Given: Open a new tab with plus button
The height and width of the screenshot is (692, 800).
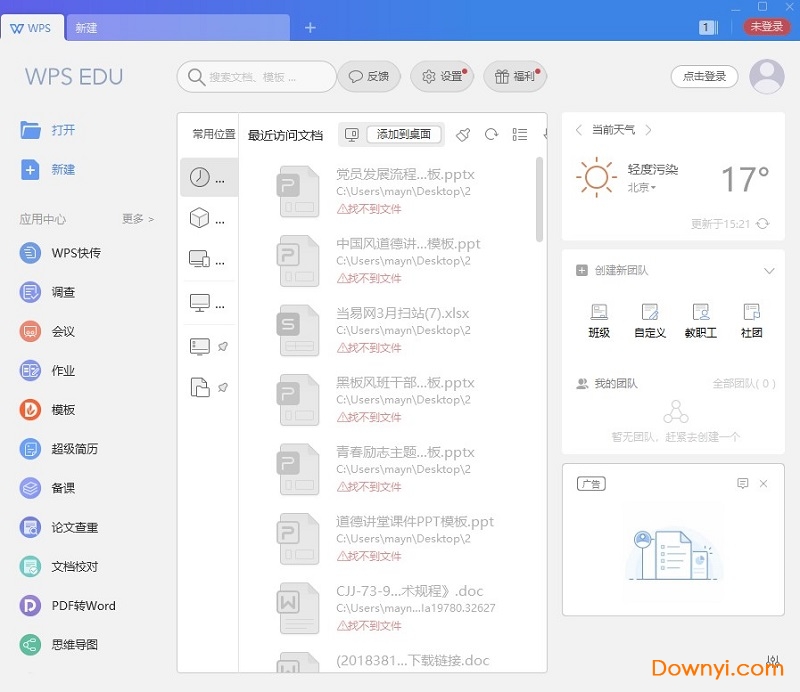Looking at the screenshot, I should tap(310, 28).
